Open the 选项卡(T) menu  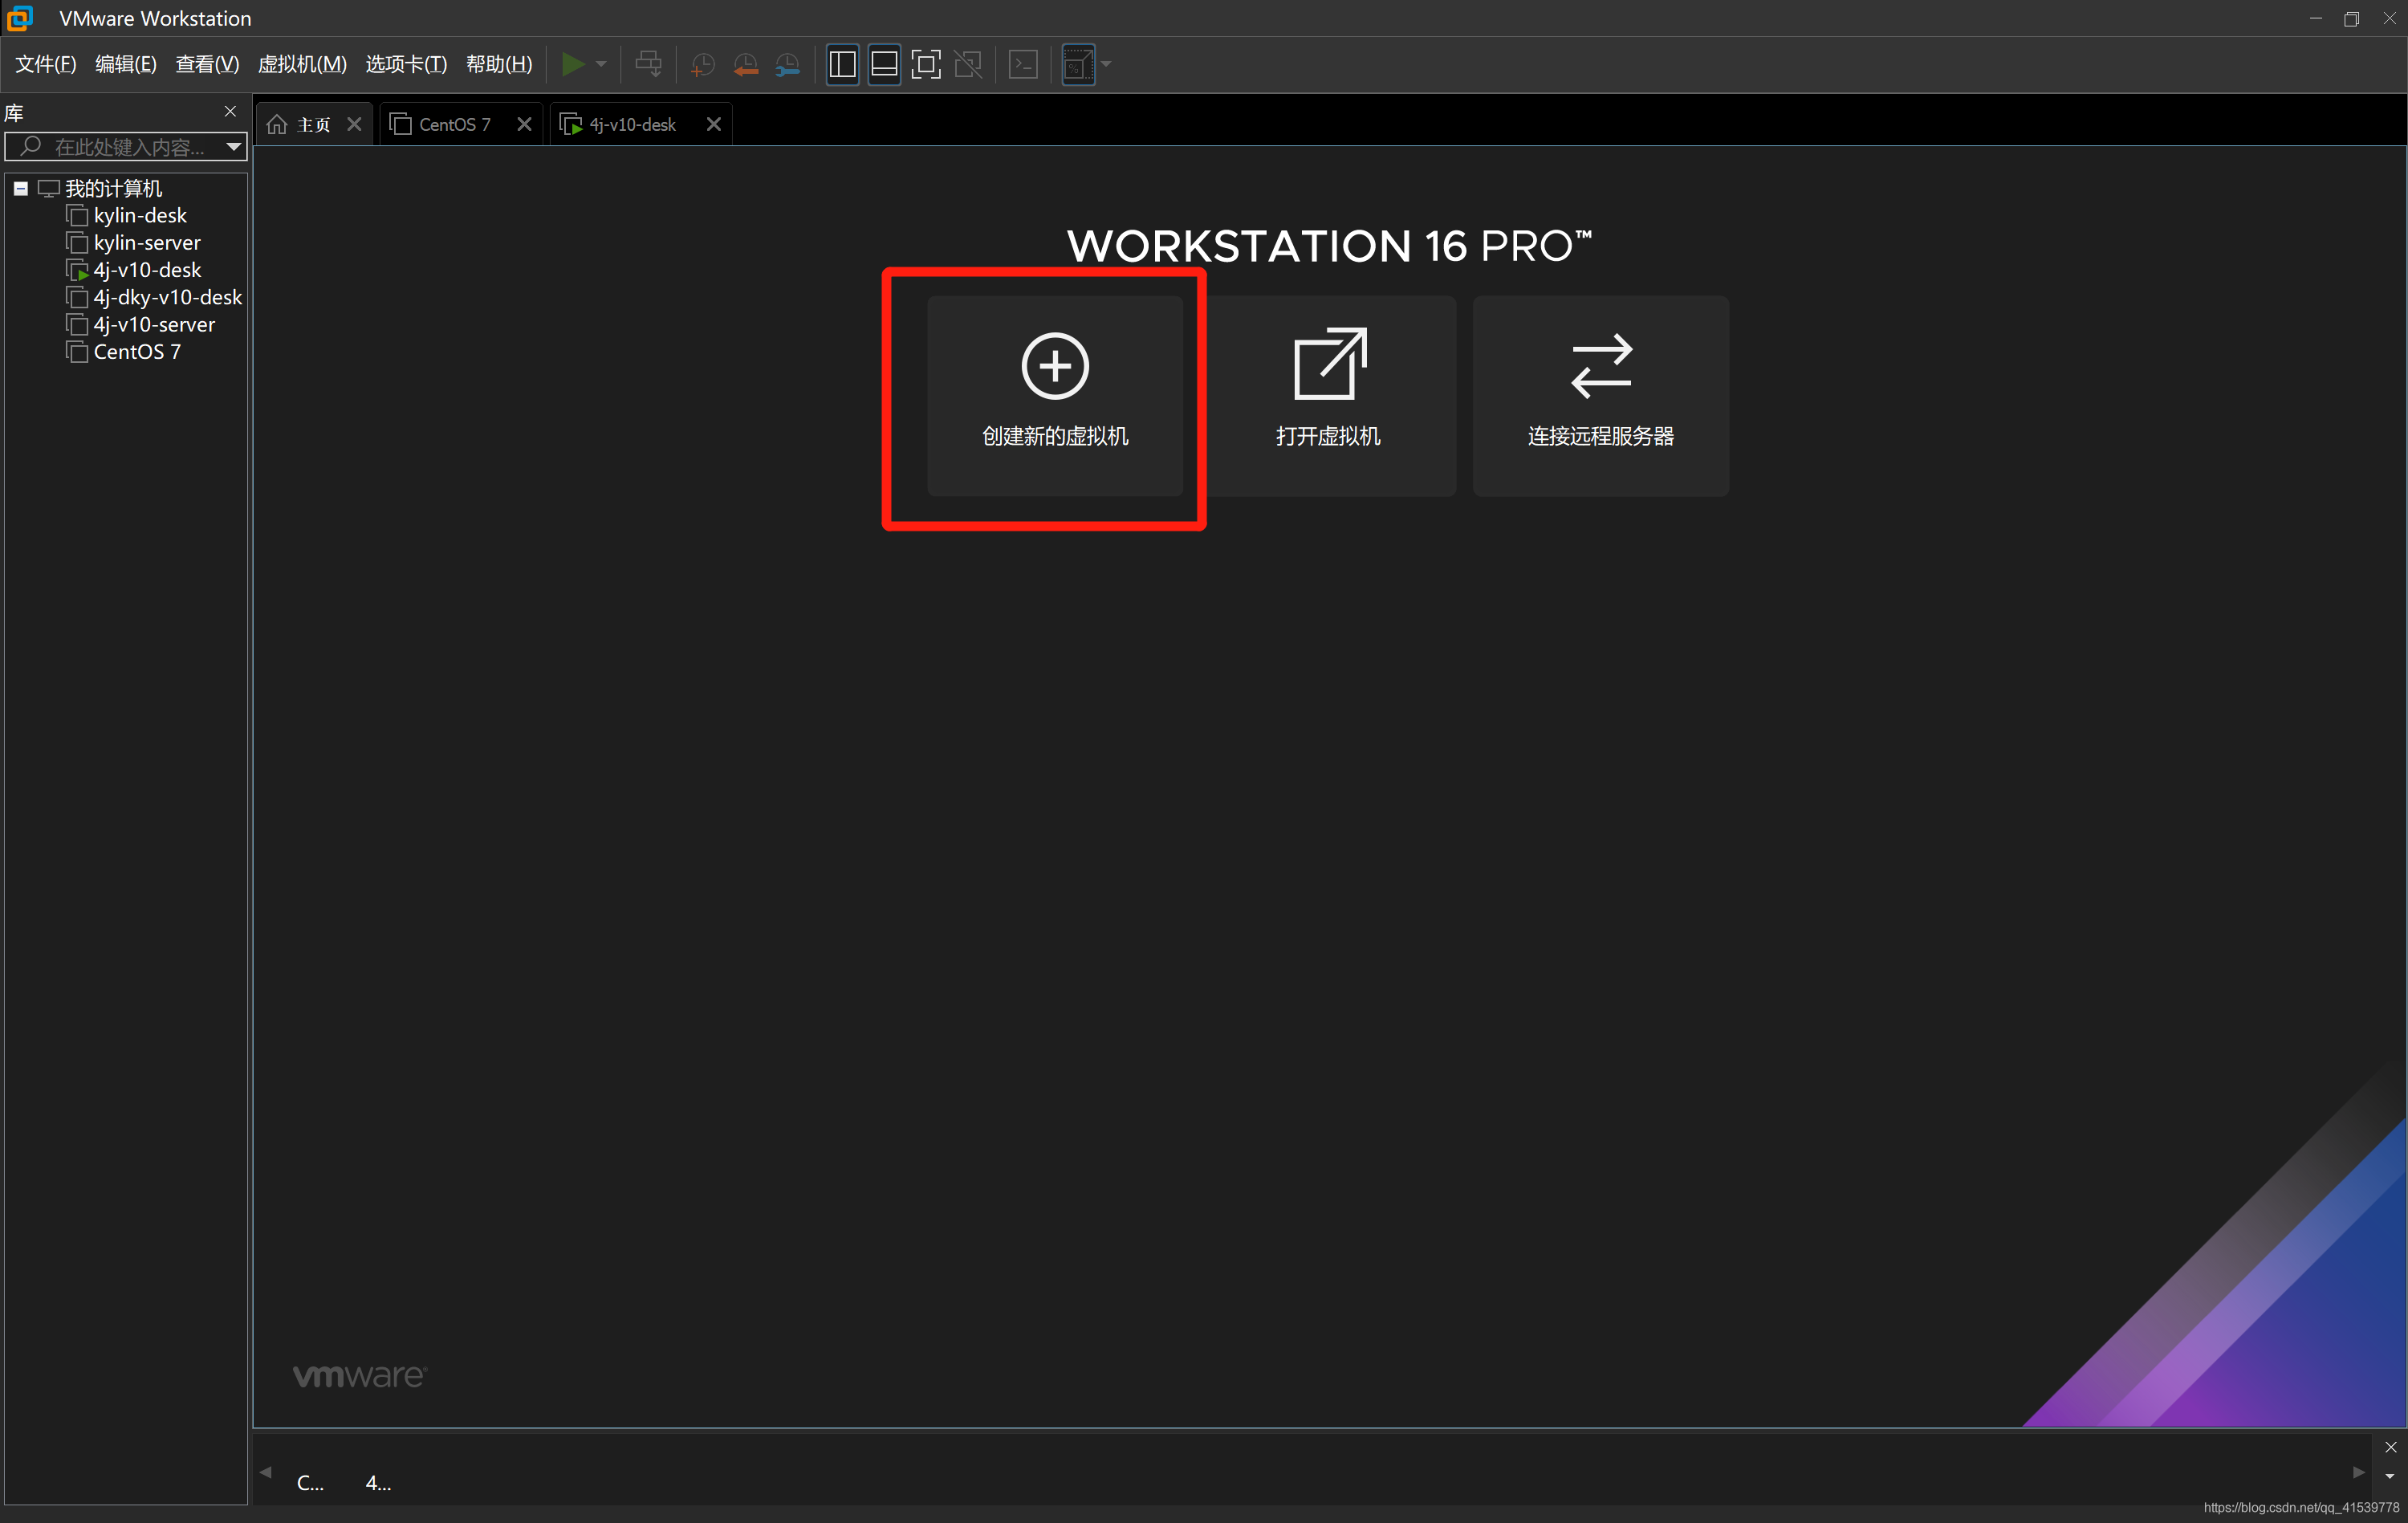(x=406, y=65)
